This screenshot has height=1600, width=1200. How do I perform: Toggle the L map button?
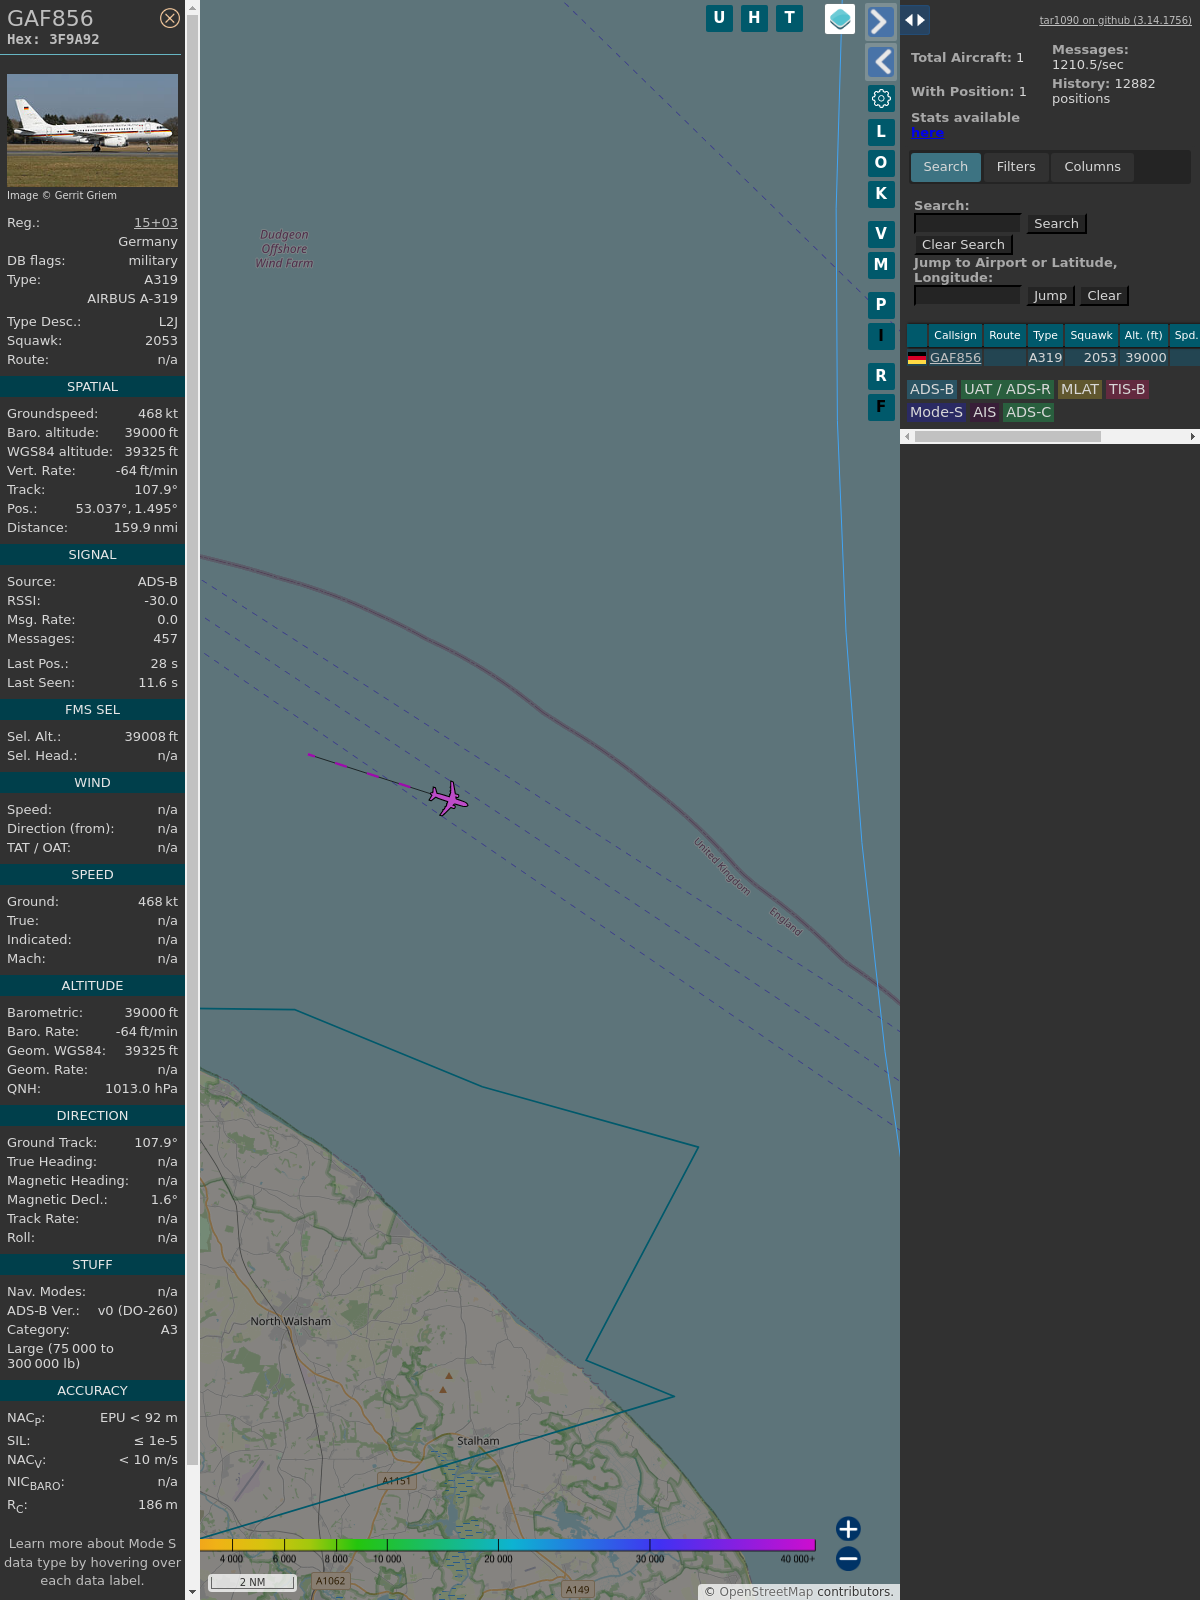pyautogui.click(x=881, y=132)
